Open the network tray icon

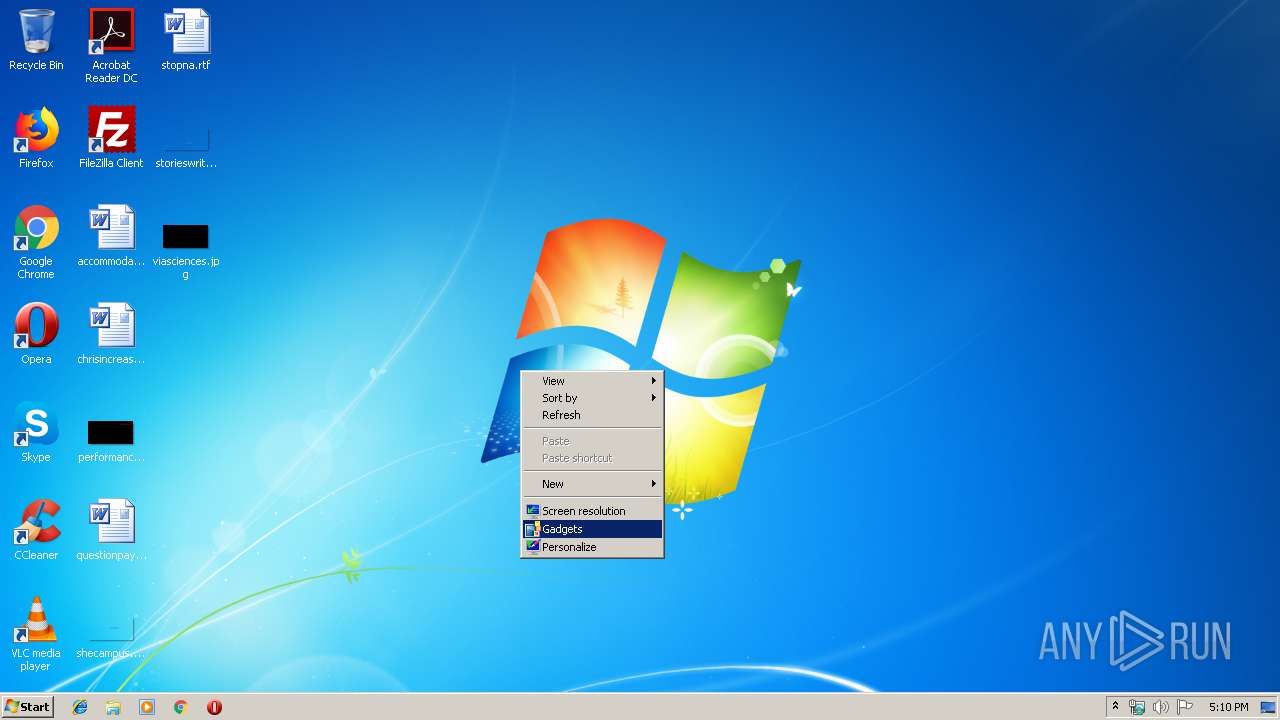tap(1137, 707)
